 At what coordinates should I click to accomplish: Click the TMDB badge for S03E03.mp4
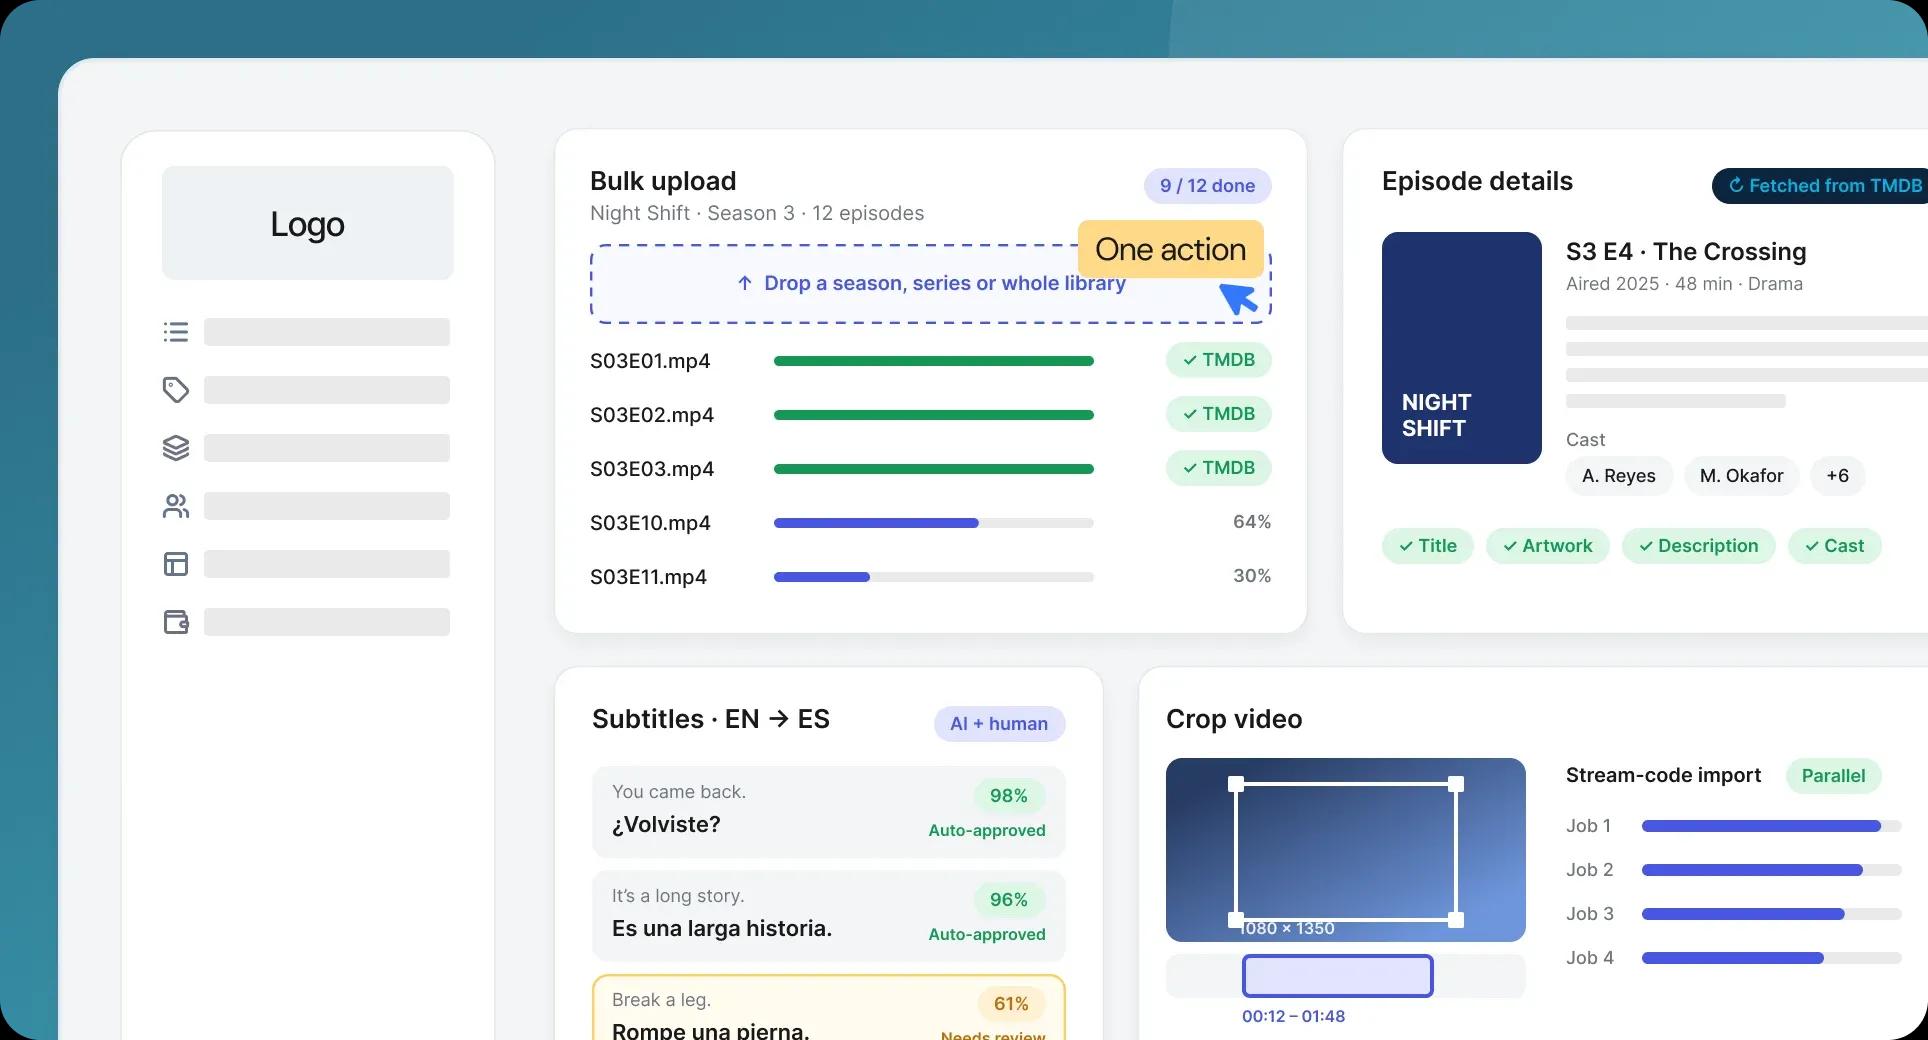pos(1218,468)
